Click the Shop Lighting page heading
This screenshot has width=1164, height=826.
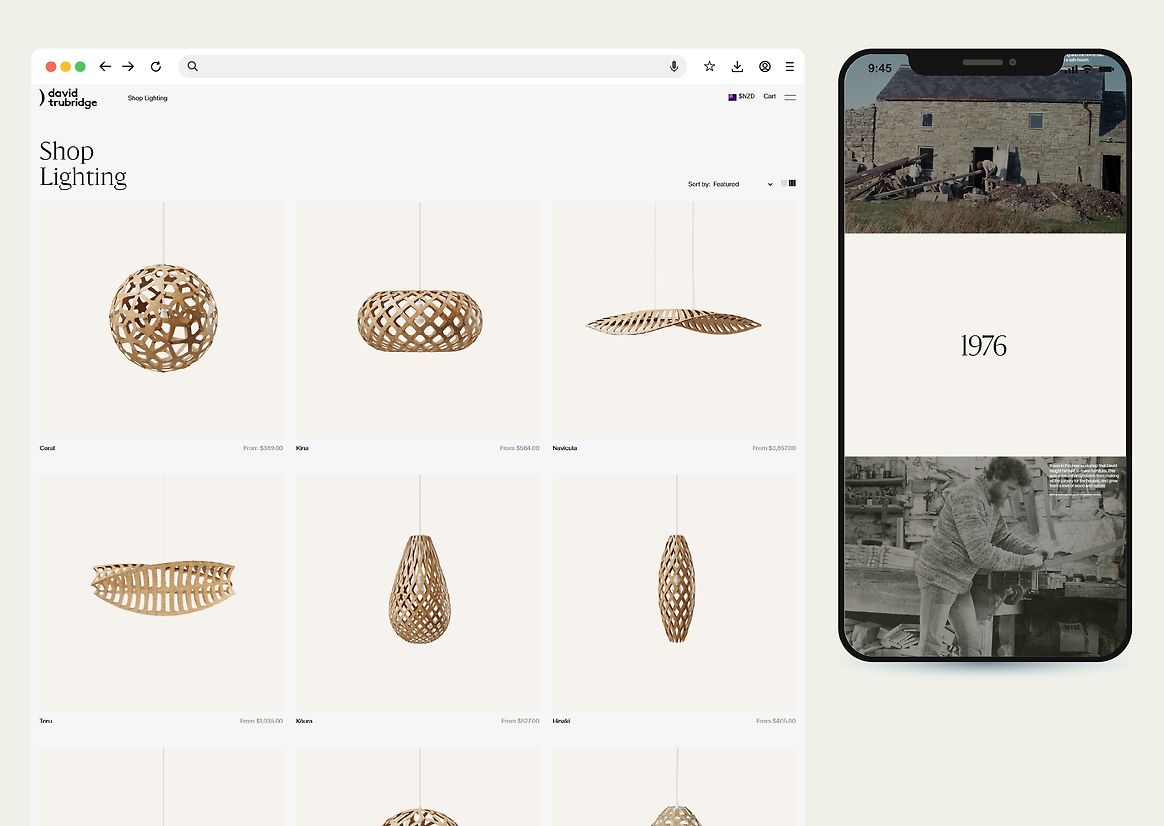[83, 164]
